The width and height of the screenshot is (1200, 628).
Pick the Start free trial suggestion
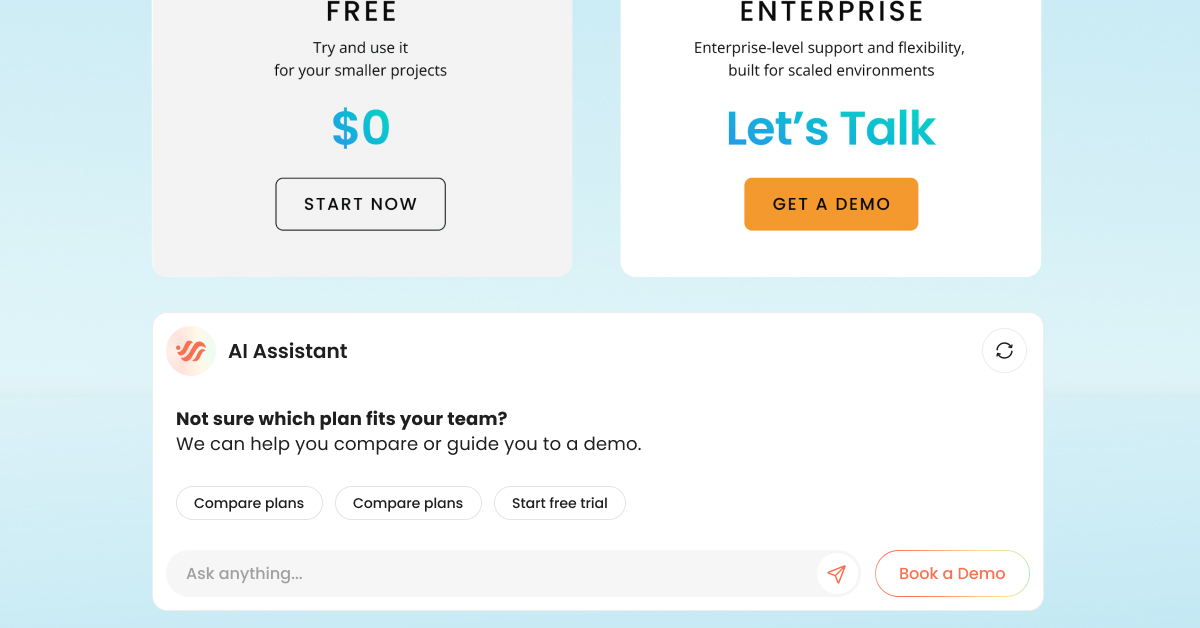pos(559,503)
